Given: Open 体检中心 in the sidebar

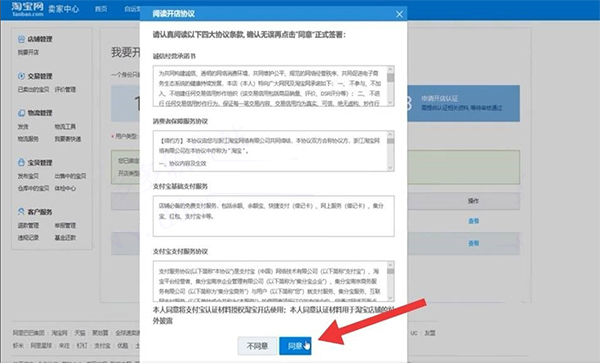Looking at the screenshot, I should coord(65,188).
